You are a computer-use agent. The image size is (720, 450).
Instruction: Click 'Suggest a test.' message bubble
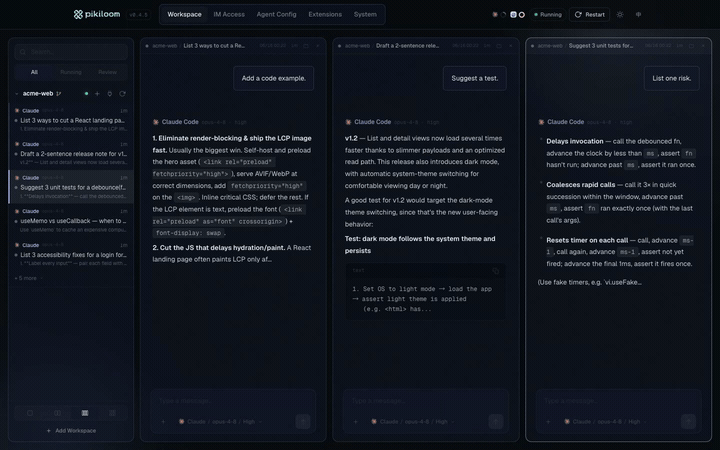[x=475, y=78]
